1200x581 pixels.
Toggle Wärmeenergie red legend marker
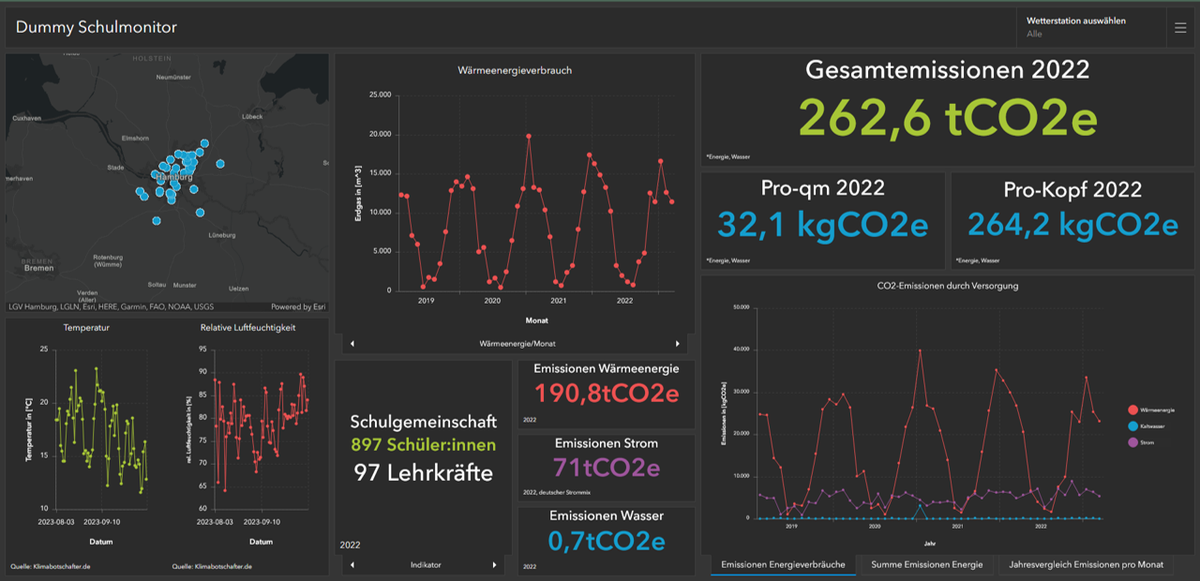click(1131, 410)
